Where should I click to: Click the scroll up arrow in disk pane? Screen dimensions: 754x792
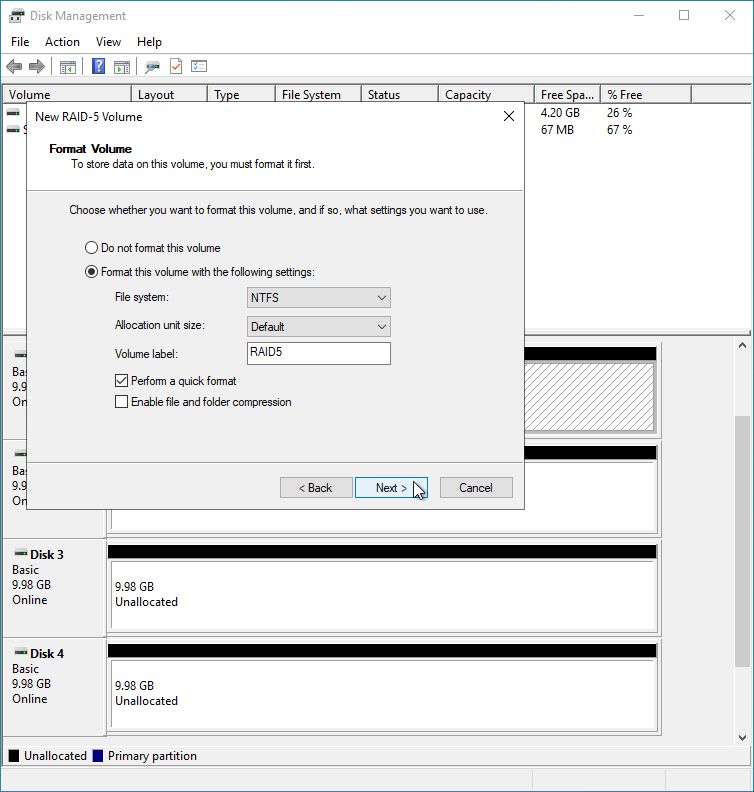tap(742, 345)
